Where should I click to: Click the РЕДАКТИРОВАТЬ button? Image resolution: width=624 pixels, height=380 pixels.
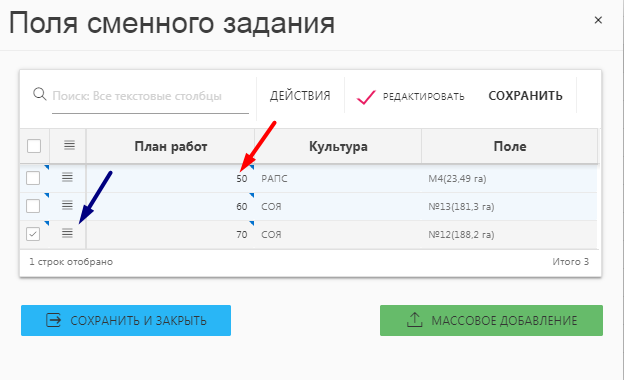tap(411, 97)
